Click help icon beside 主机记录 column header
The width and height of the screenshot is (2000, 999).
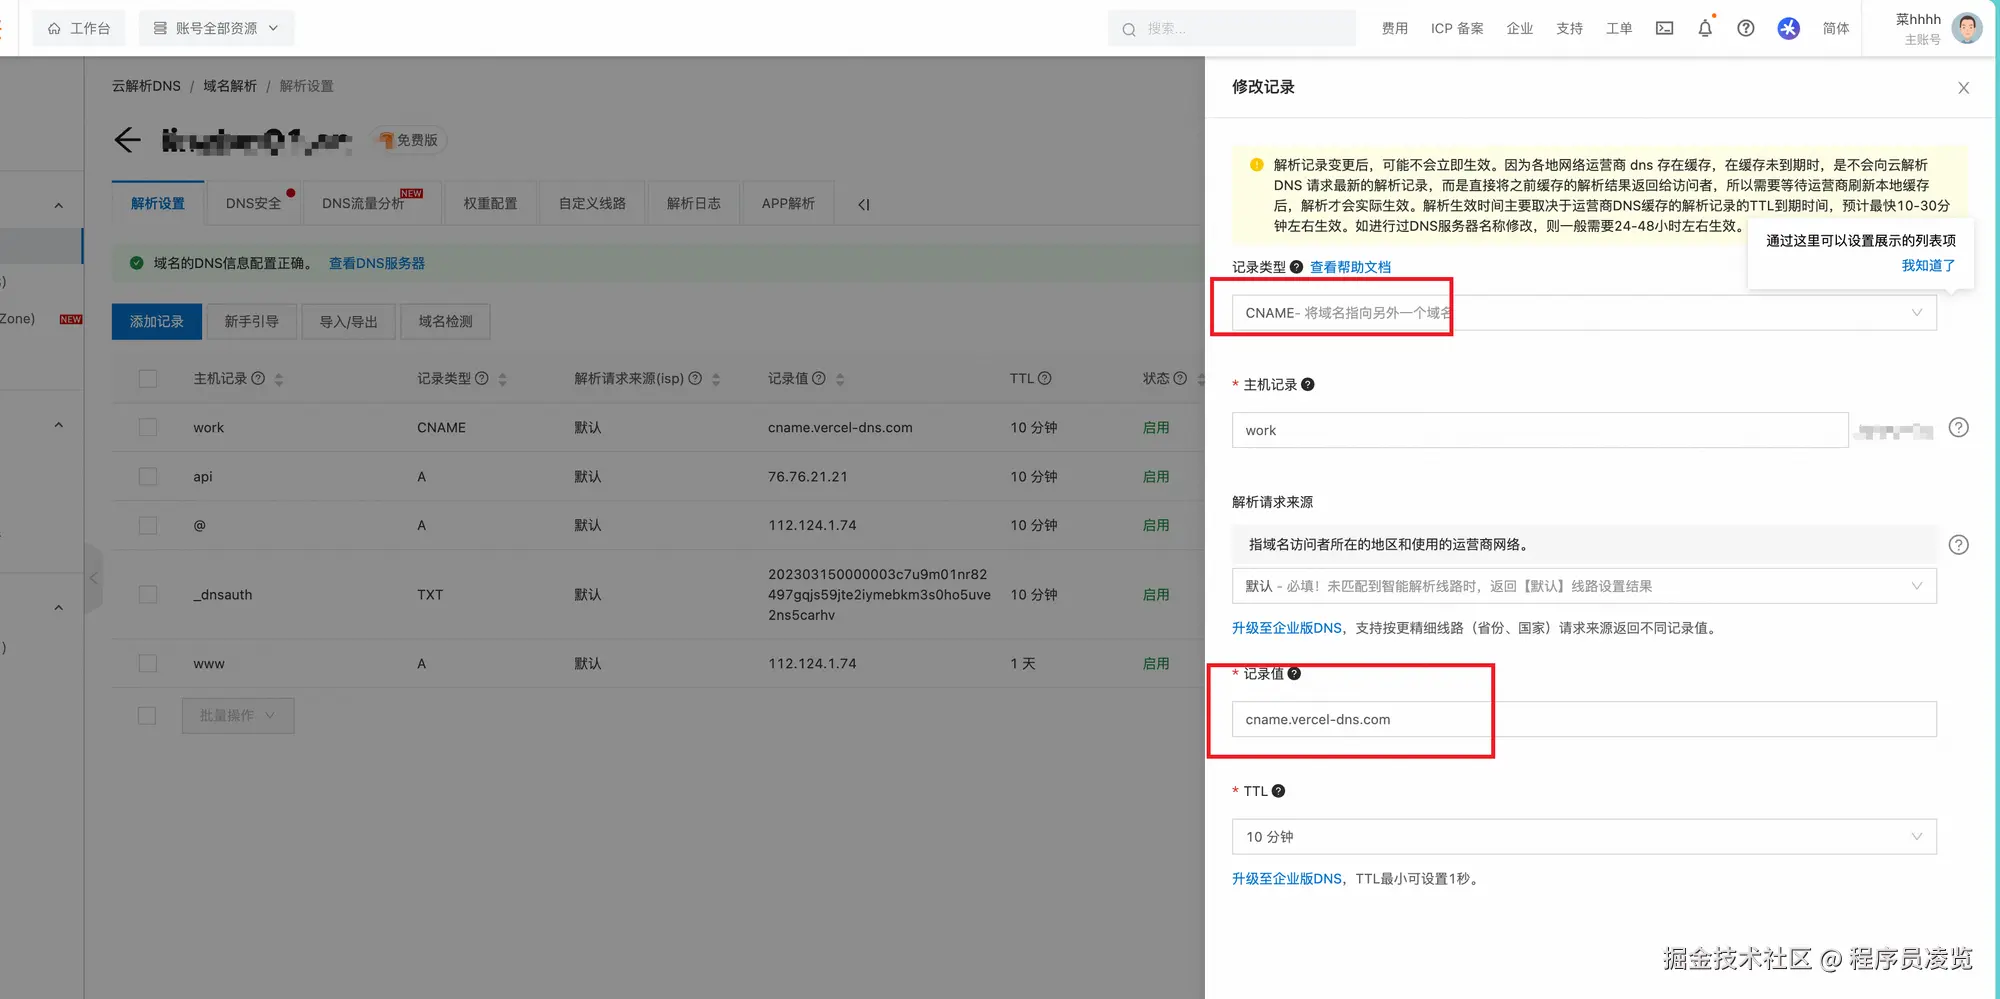(x=258, y=378)
